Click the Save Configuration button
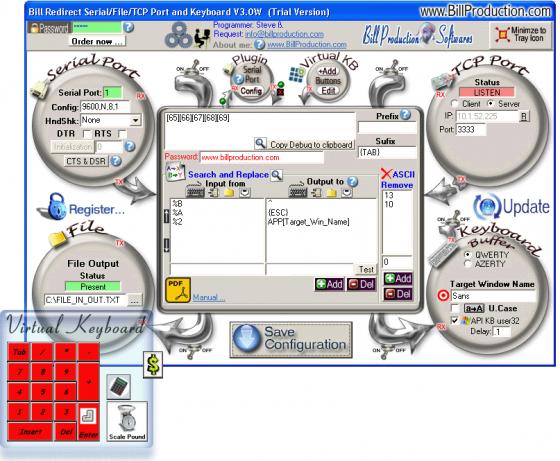 291,339
